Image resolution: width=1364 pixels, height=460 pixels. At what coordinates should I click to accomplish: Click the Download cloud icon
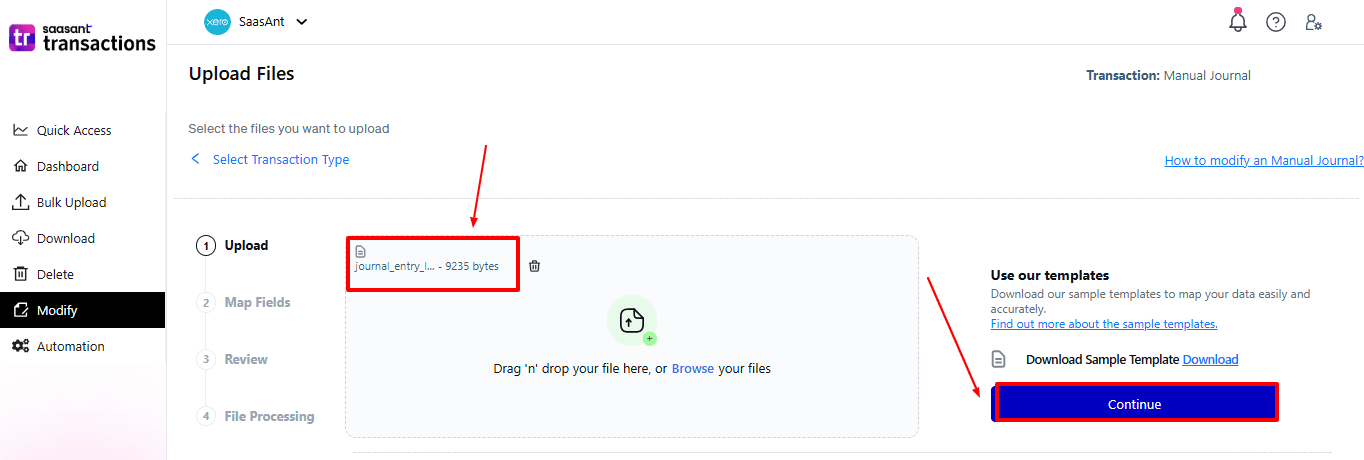tap(20, 238)
